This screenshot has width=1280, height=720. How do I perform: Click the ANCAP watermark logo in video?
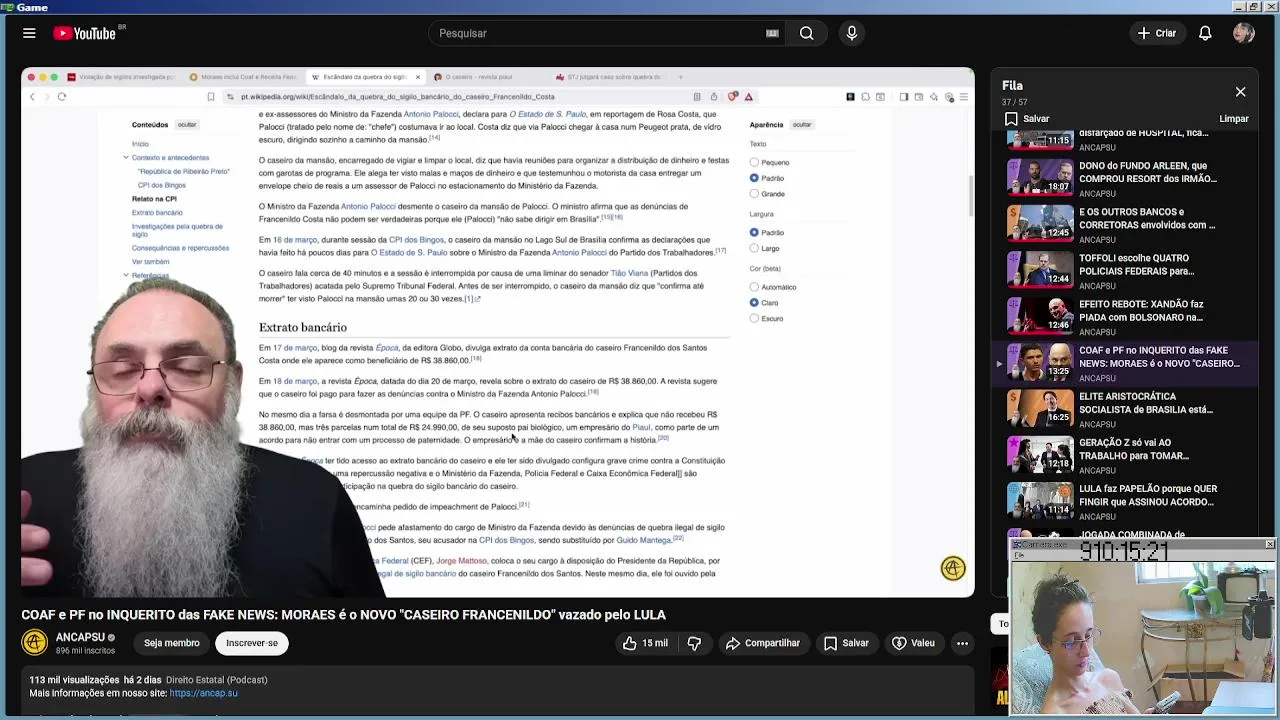pos(953,568)
